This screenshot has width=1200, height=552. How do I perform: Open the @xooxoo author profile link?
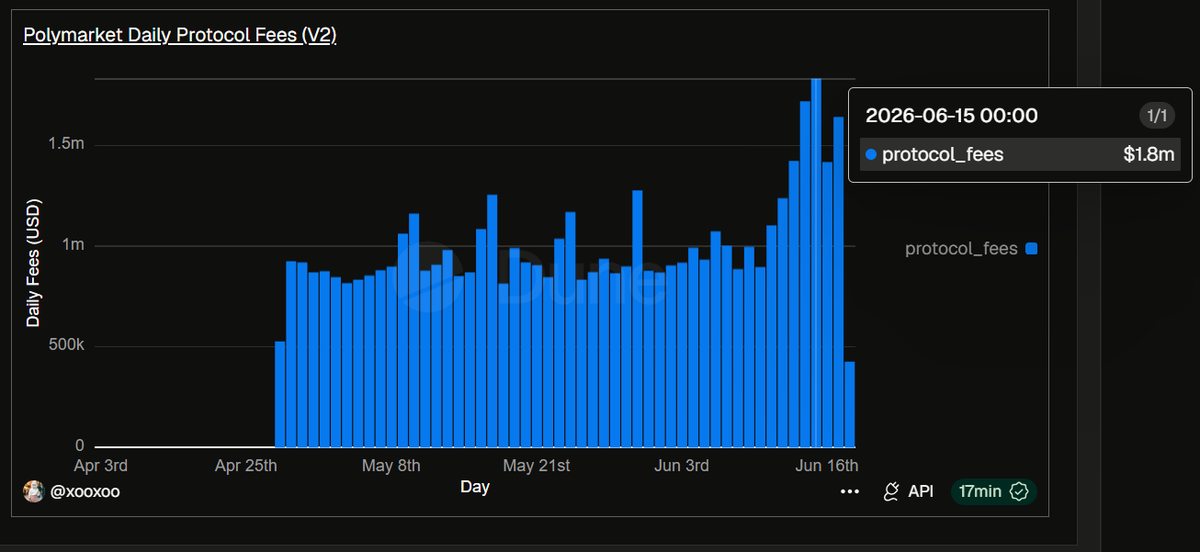[x=85, y=491]
